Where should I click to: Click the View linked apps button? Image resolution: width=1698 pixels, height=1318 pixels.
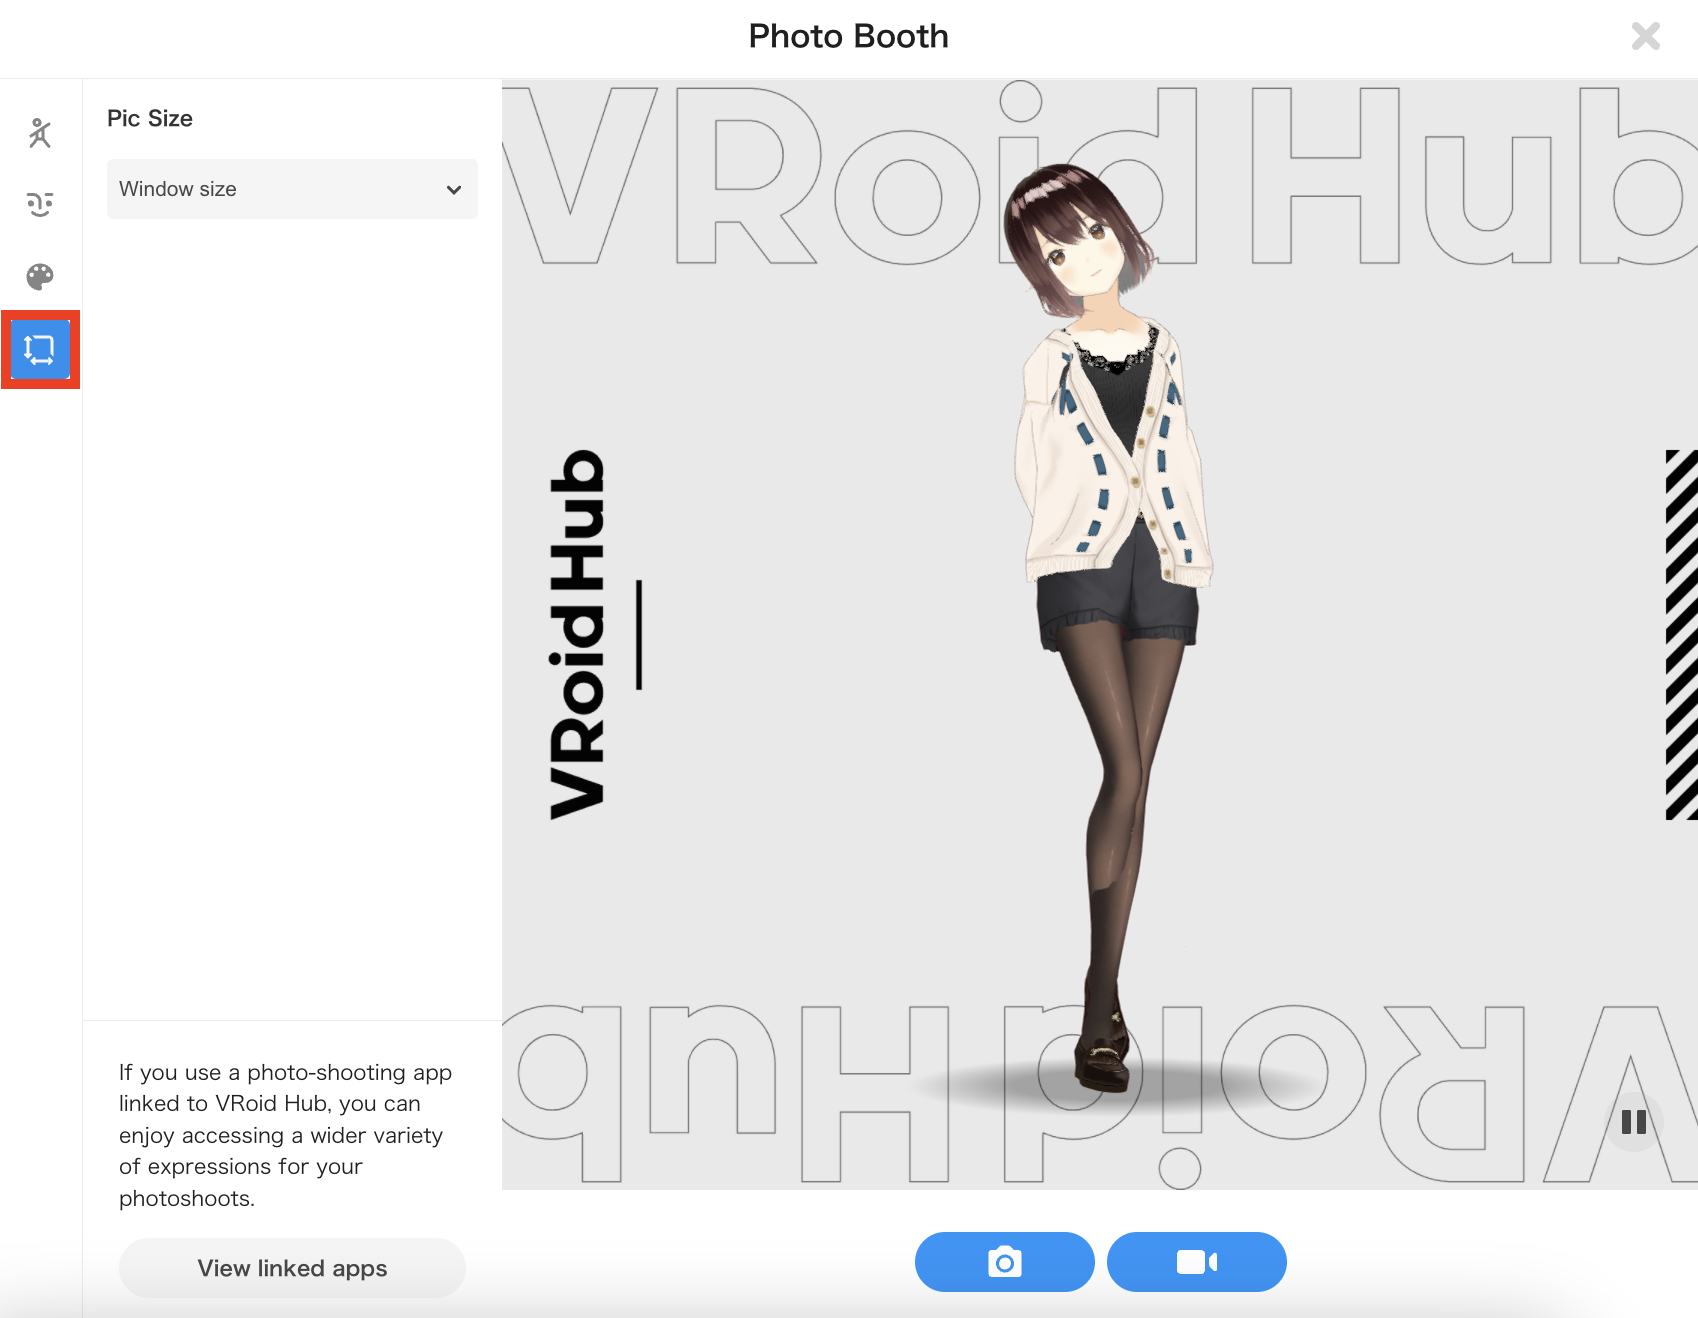(292, 1268)
